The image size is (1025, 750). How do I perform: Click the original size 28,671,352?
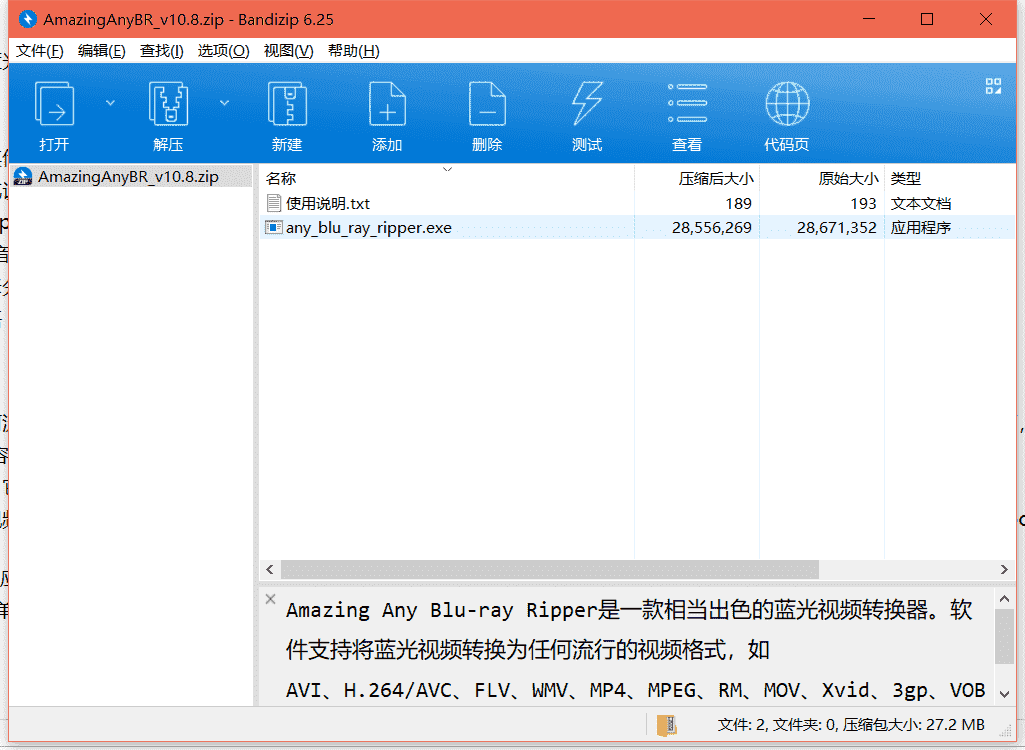point(837,228)
